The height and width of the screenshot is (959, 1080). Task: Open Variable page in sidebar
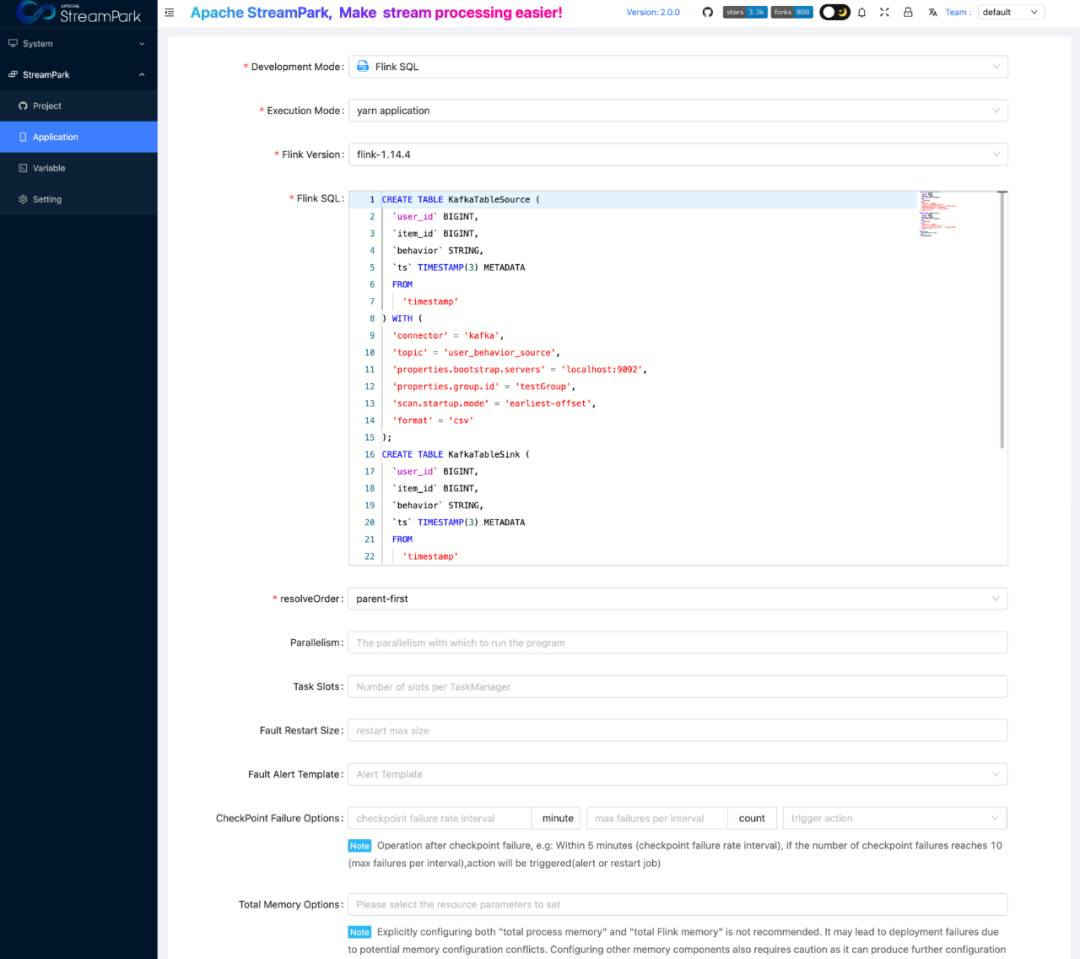tap(49, 168)
